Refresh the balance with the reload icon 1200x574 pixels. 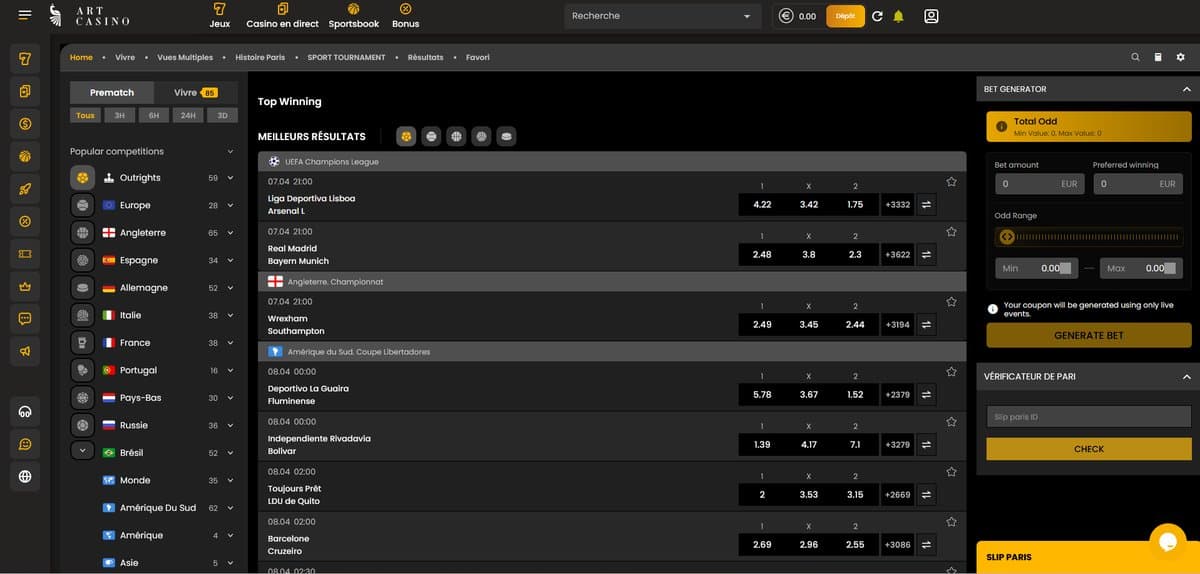point(877,16)
